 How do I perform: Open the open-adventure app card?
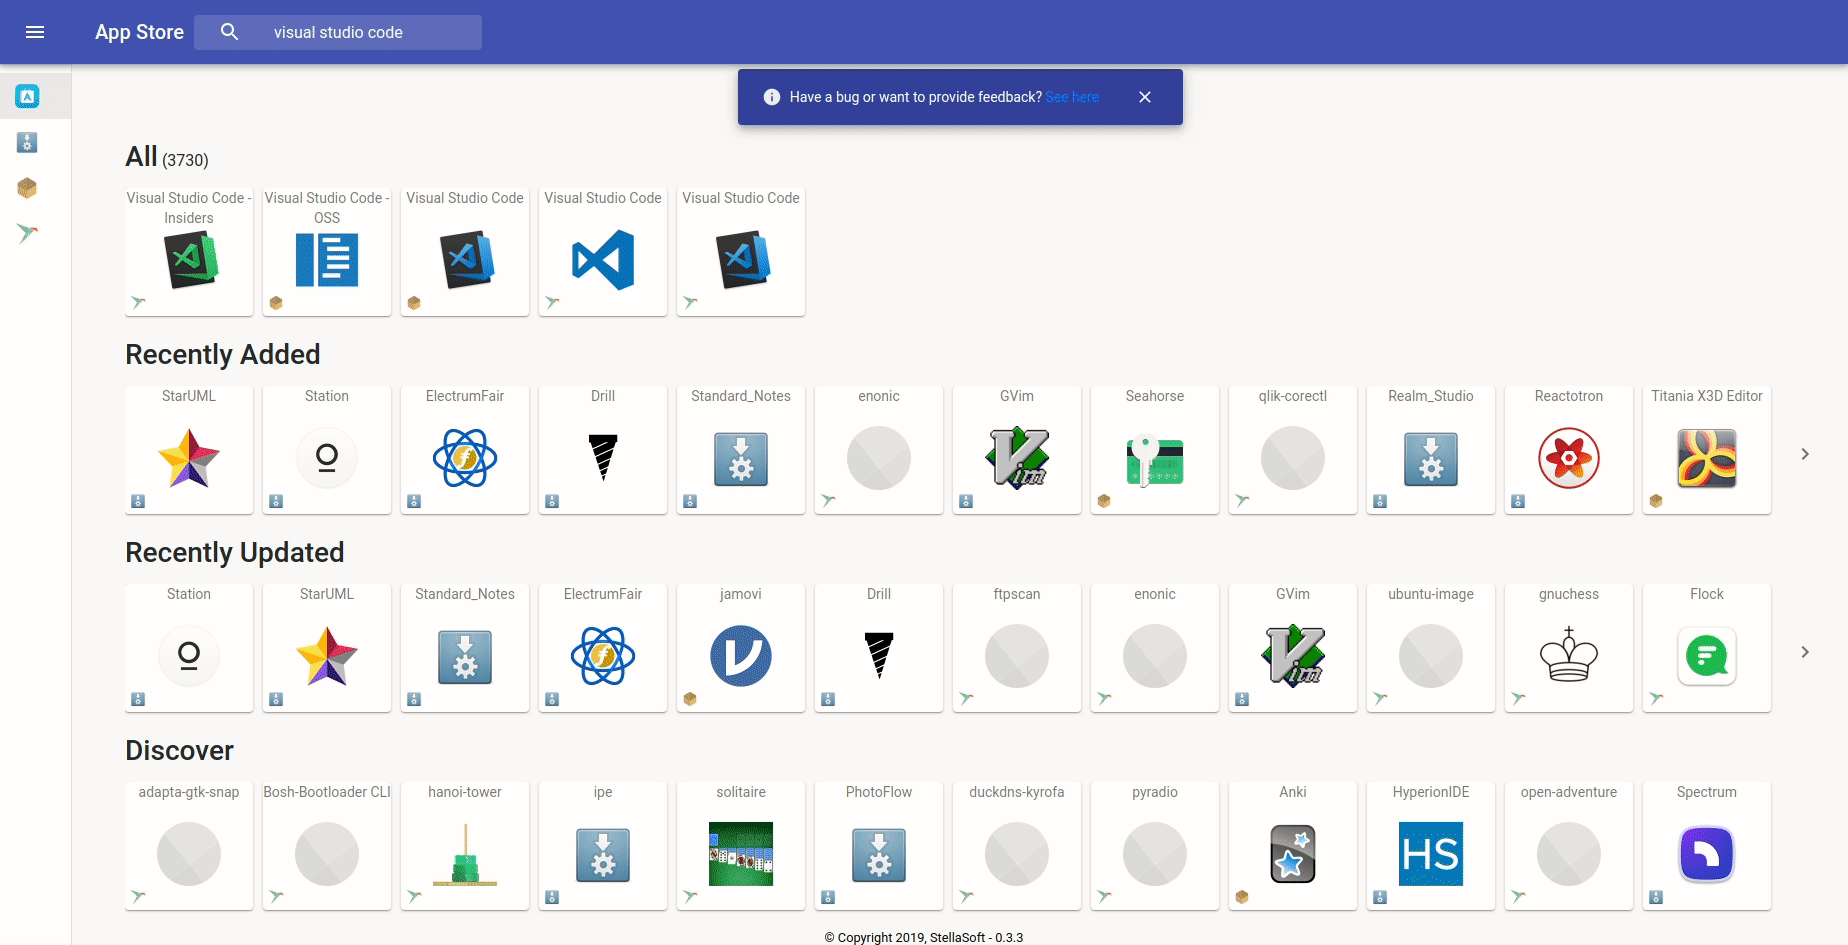(1569, 846)
